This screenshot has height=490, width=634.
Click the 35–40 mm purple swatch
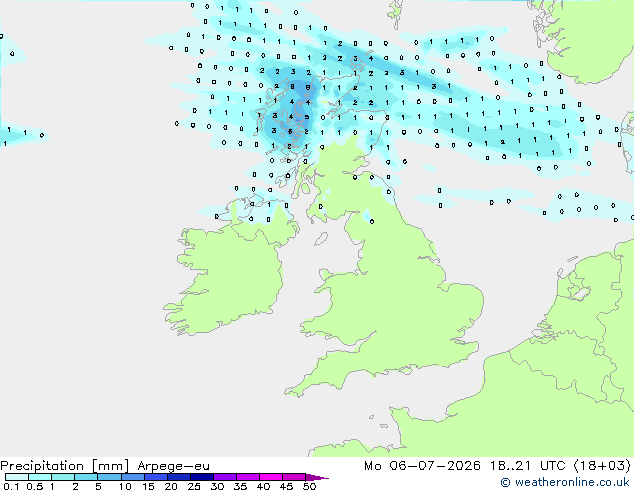[248, 477]
